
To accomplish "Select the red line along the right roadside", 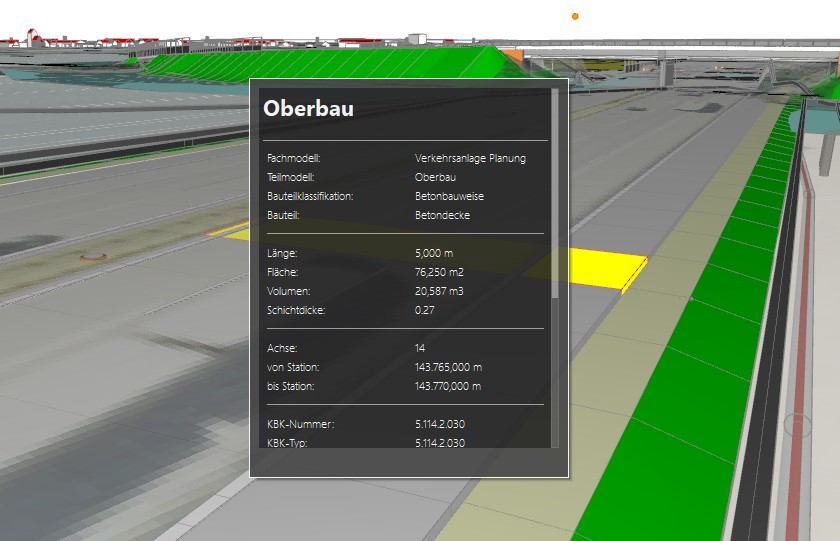I will (x=801, y=348).
